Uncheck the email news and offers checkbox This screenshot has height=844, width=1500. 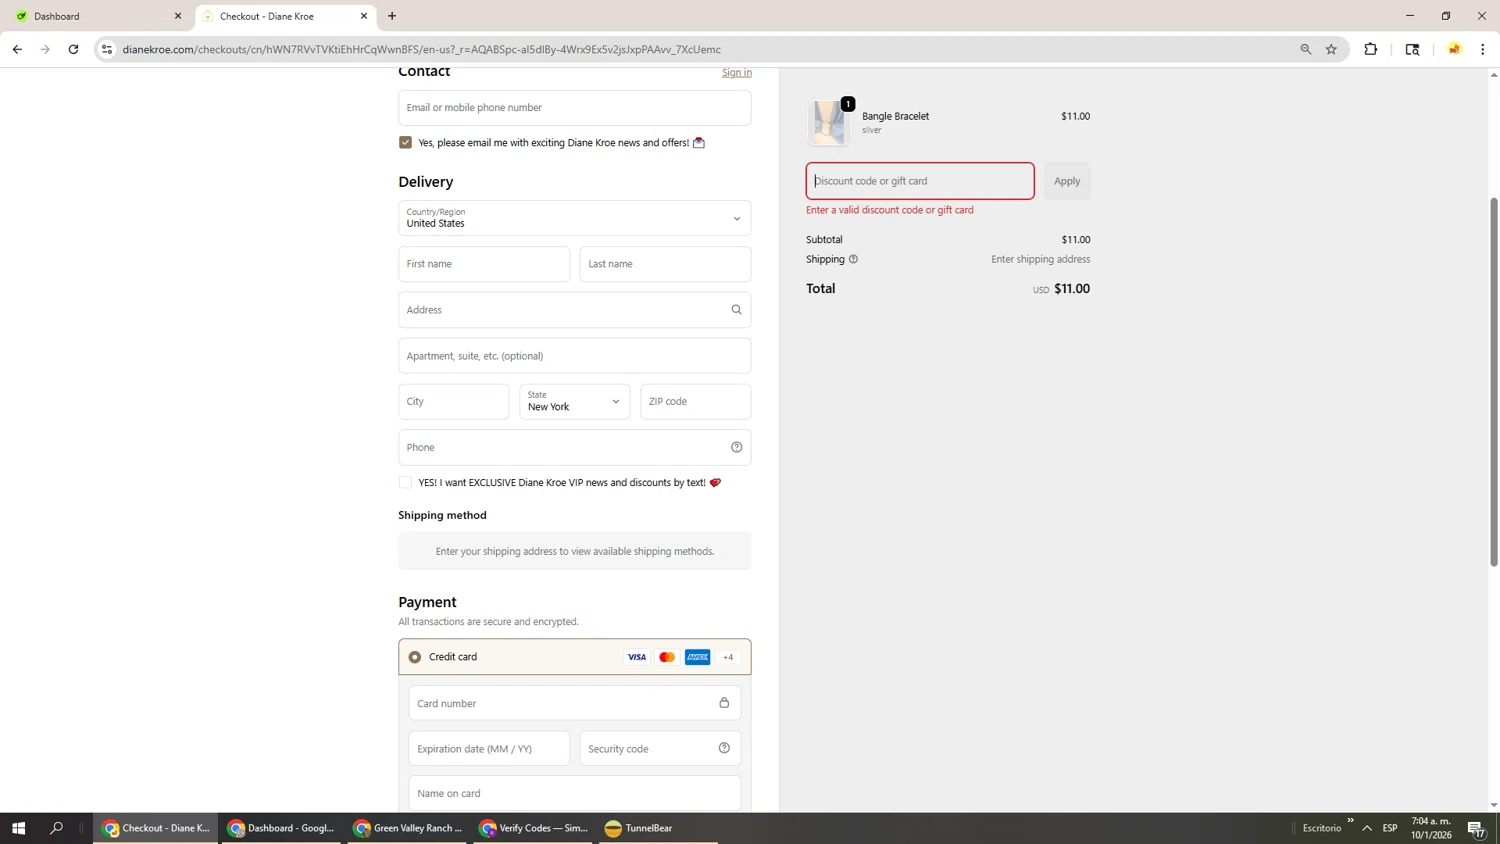tap(405, 143)
